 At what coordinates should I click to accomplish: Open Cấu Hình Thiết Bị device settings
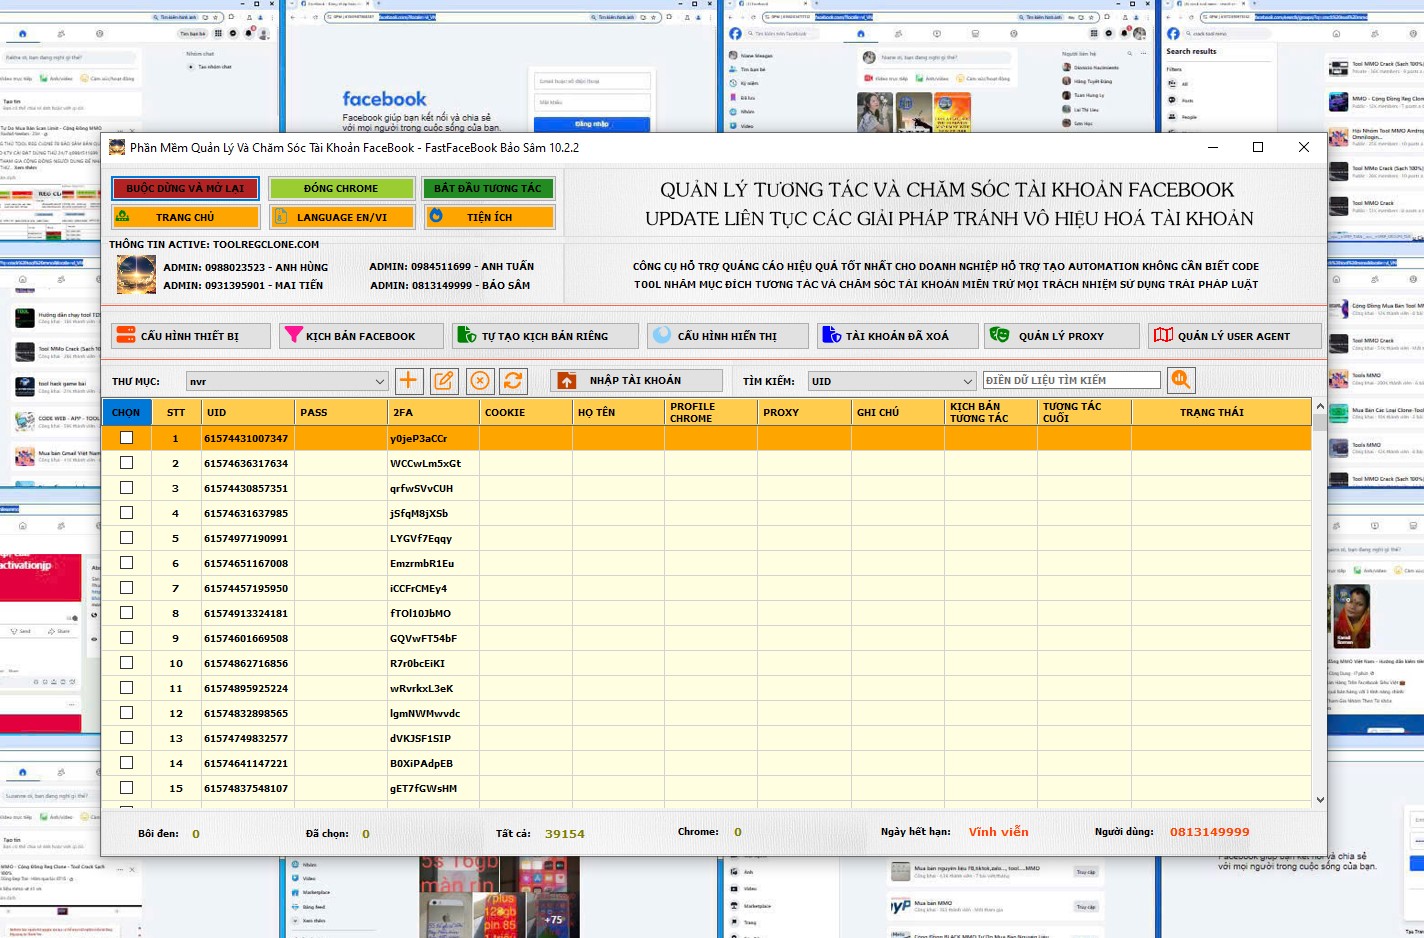coord(190,336)
